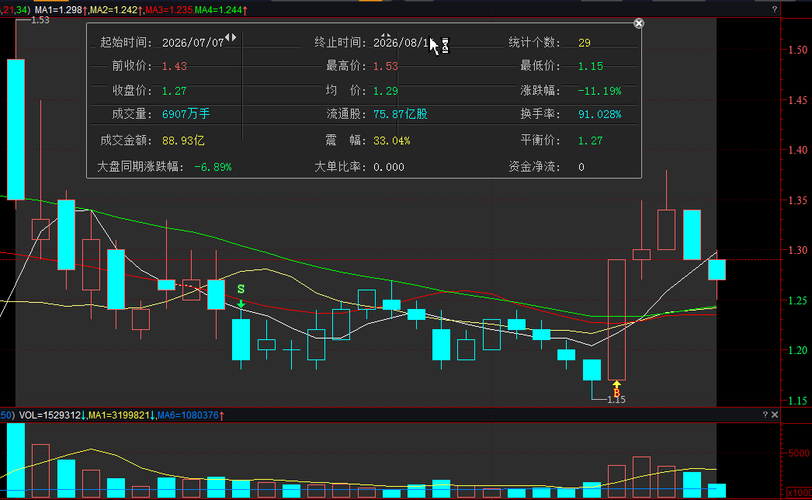This screenshot has height=500, width=812.
Task: Click the market change value -6.89%
Action: pyautogui.click(x=213, y=167)
